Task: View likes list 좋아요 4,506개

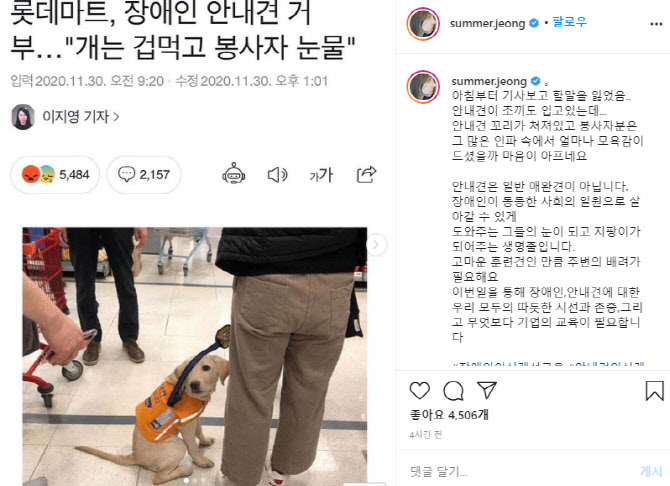Action: point(449,414)
